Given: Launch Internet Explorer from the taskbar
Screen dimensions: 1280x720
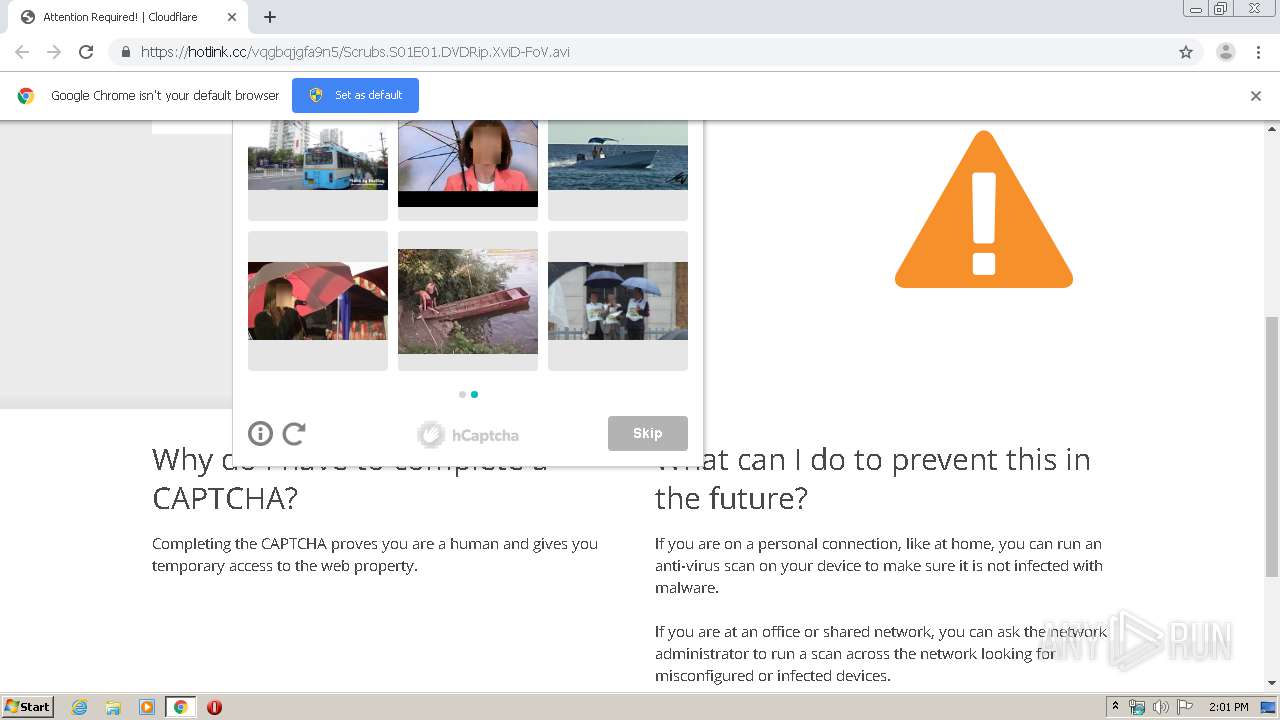Looking at the screenshot, I should click(x=80, y=707).
